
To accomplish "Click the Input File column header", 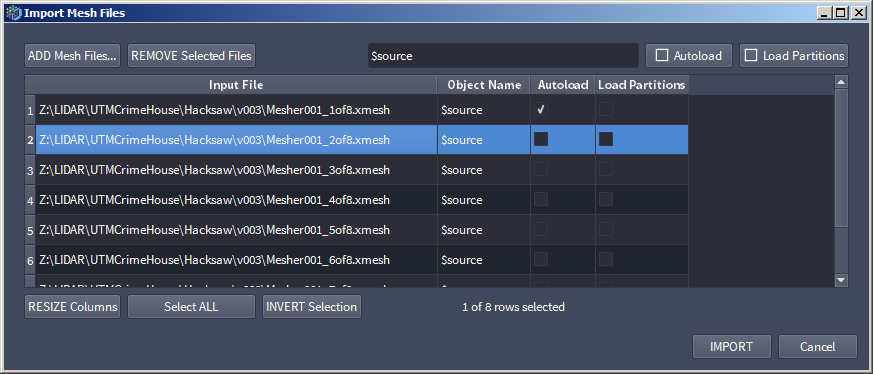I will point(236,85).
